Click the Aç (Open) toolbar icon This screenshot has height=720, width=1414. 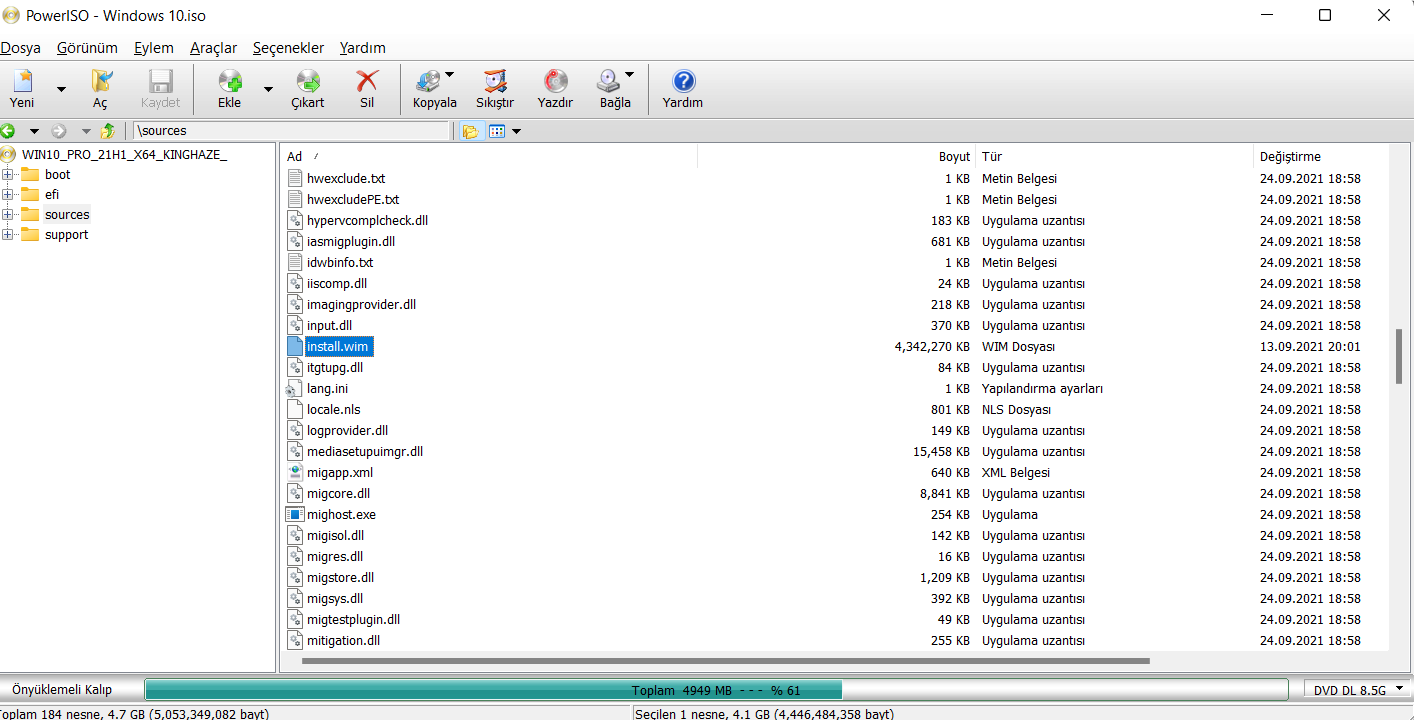pos(100,82)
